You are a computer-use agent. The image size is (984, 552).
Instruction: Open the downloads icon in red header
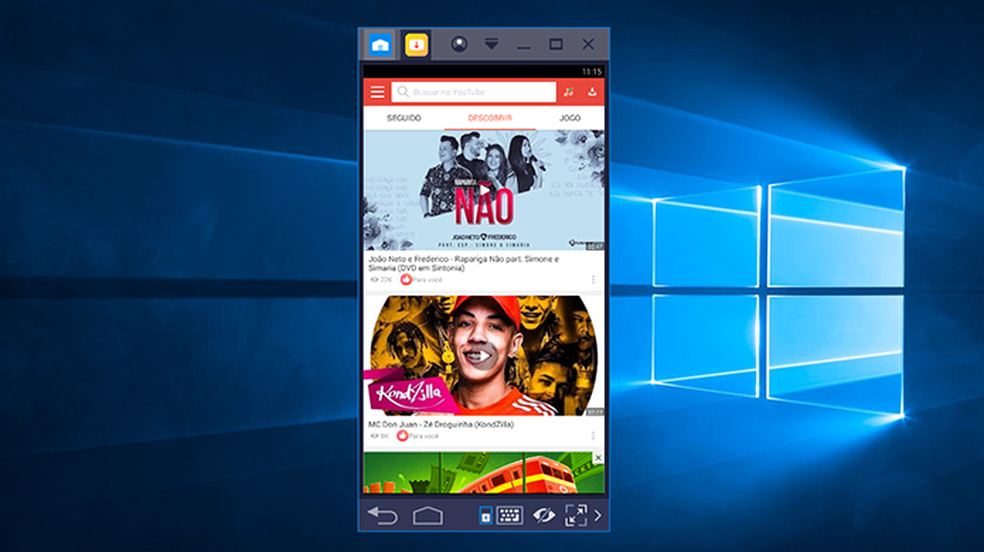pos(592,92)
